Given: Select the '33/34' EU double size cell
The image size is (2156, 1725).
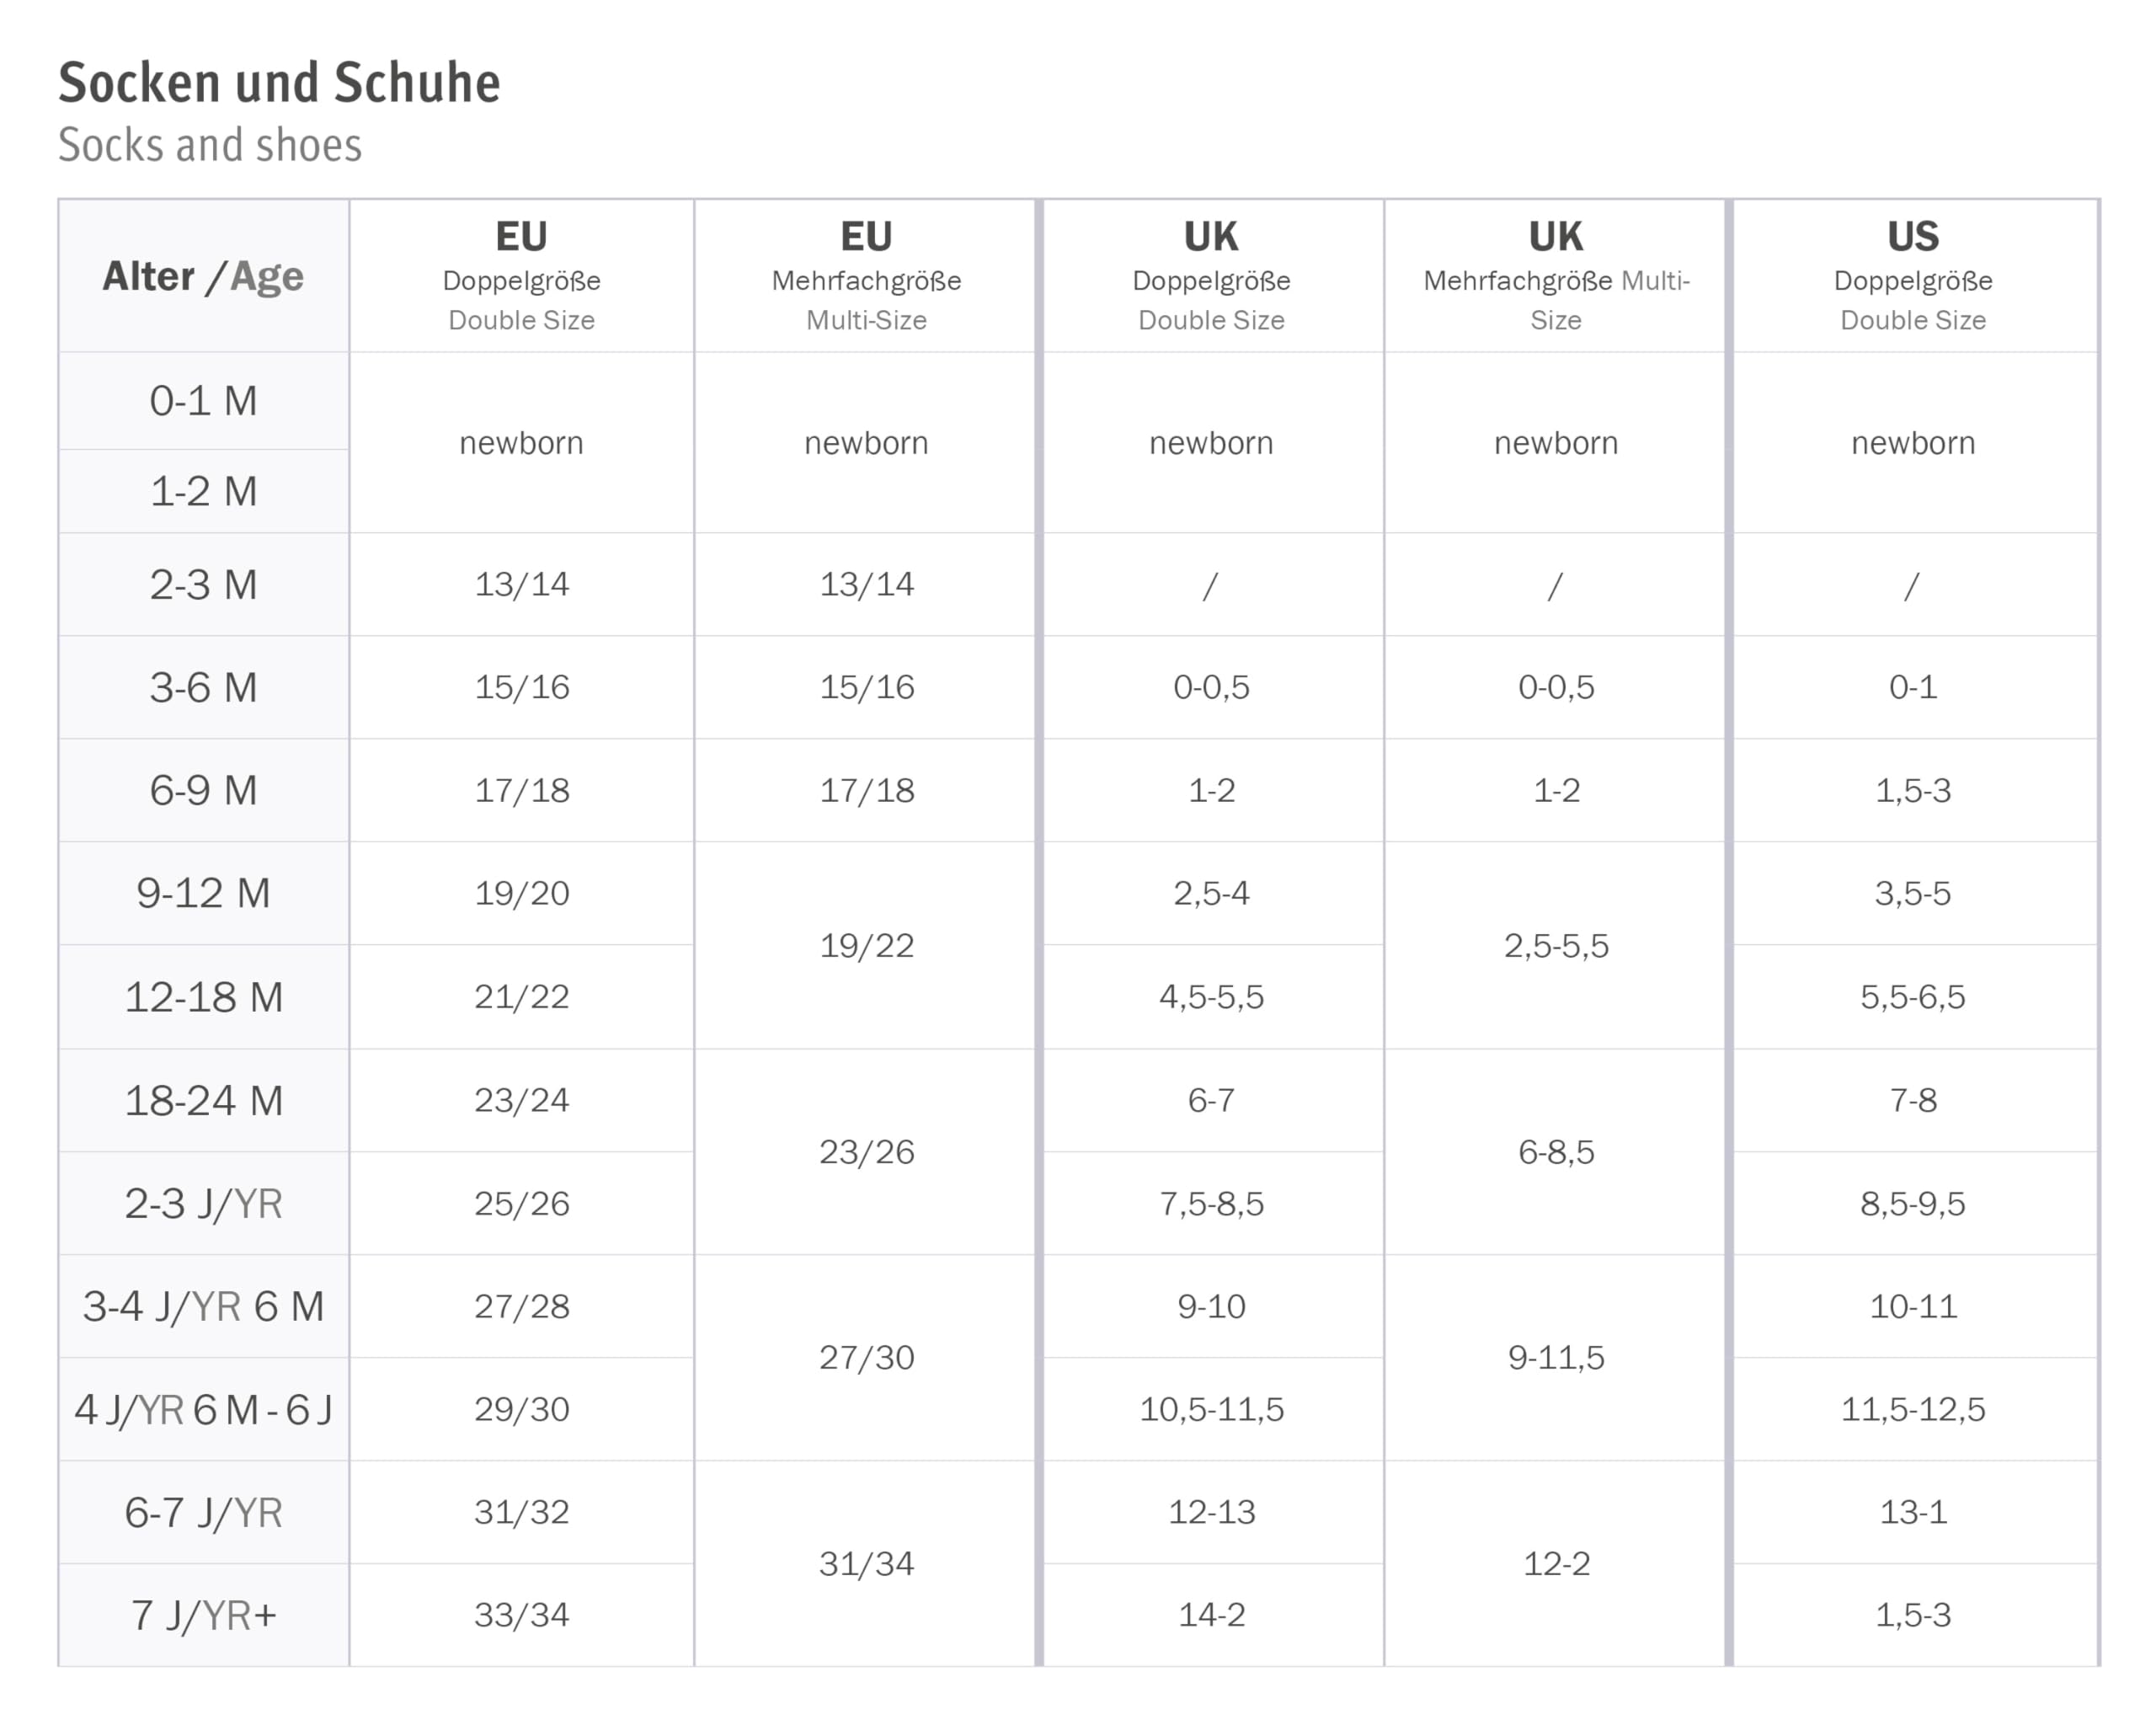Looking at the screenshot, I should (x=521, y=1615).
